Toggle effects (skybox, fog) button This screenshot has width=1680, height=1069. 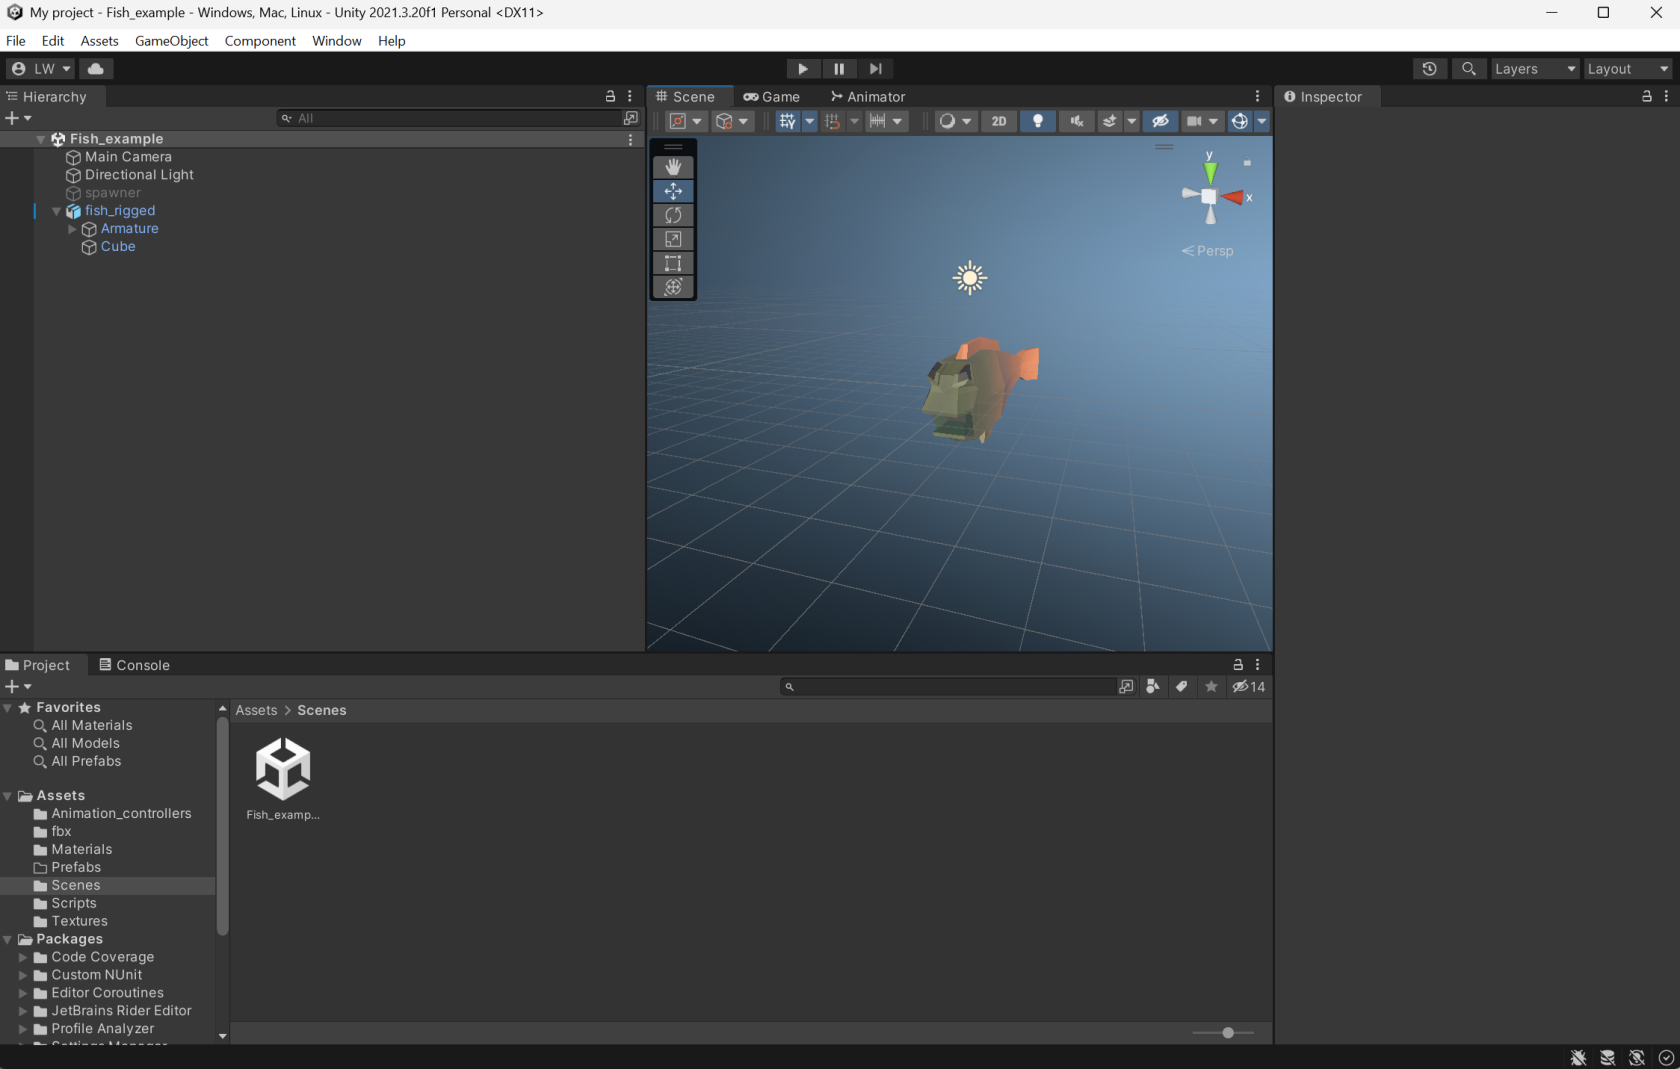1109,121
